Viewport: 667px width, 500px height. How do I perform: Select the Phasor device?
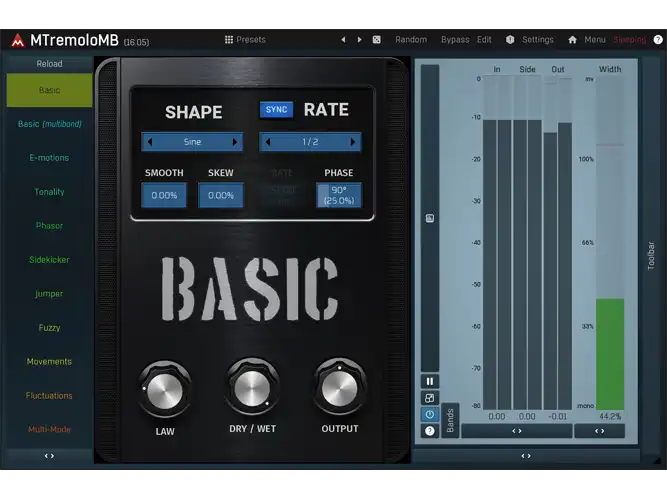49,226
